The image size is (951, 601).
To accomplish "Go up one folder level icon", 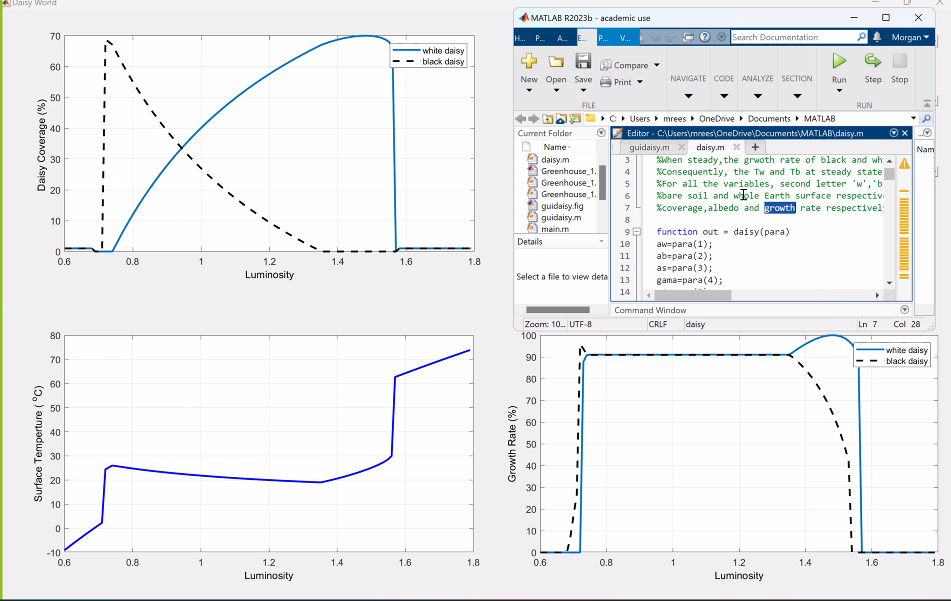I will (546, 117).
